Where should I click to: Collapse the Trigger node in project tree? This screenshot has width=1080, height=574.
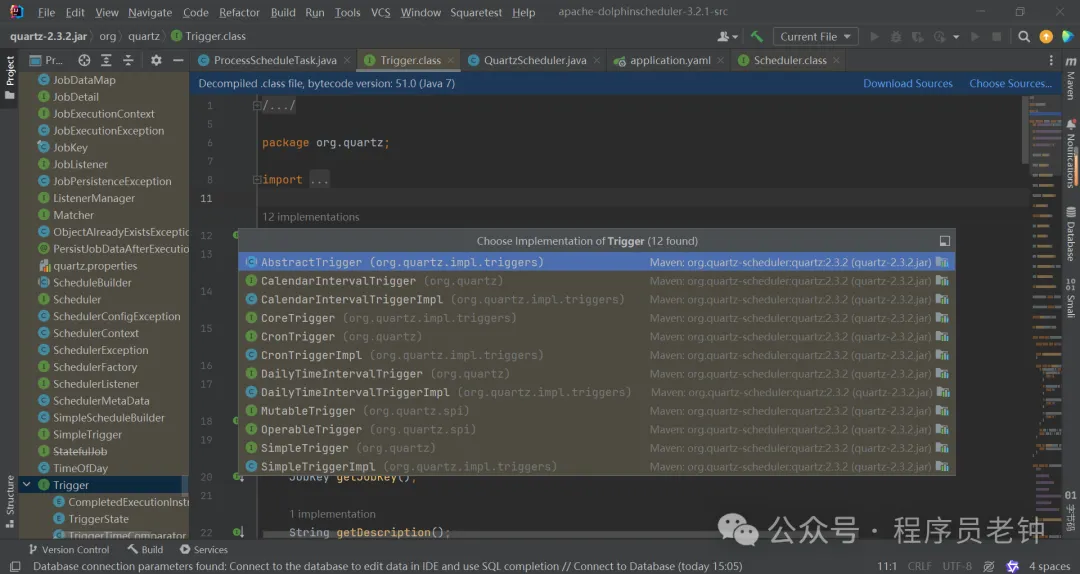[x=28, y=485]
